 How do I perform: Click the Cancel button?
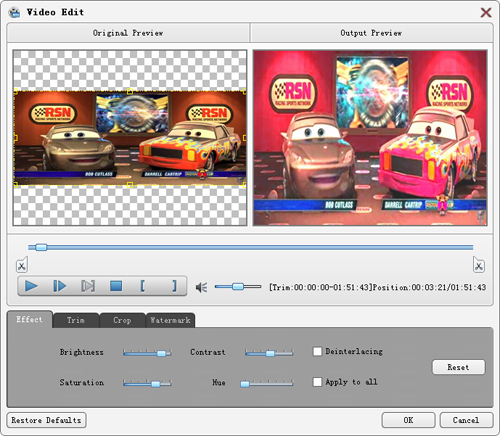pyautogui.click(x=466, y=420)
